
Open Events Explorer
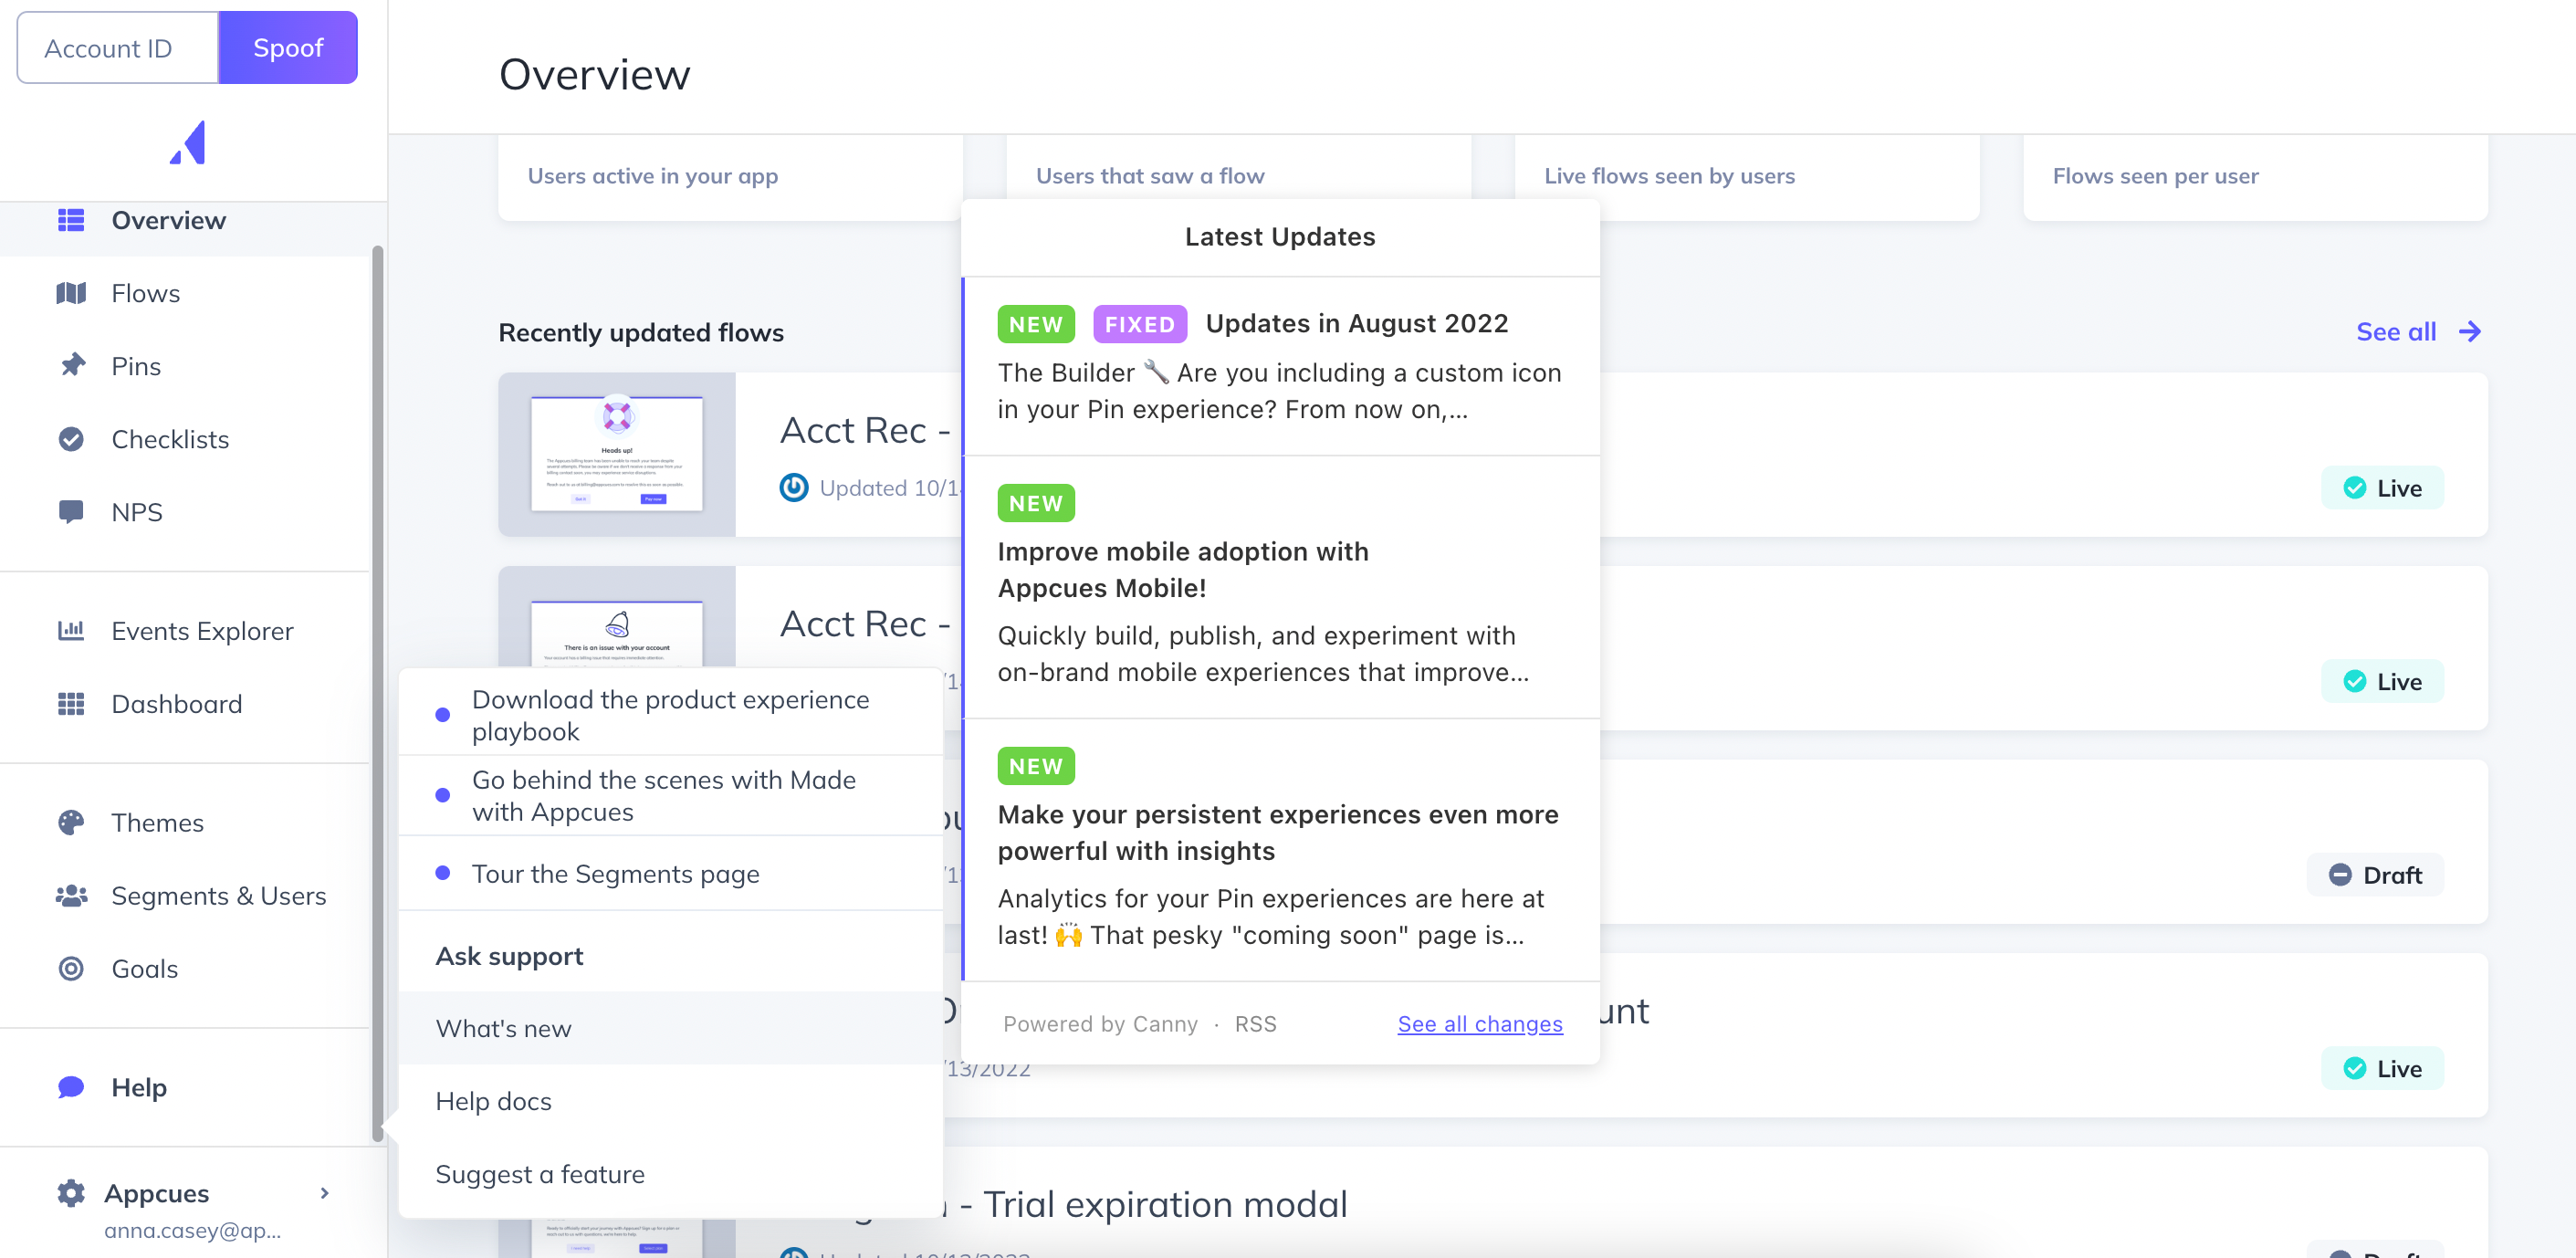(186, 631)
